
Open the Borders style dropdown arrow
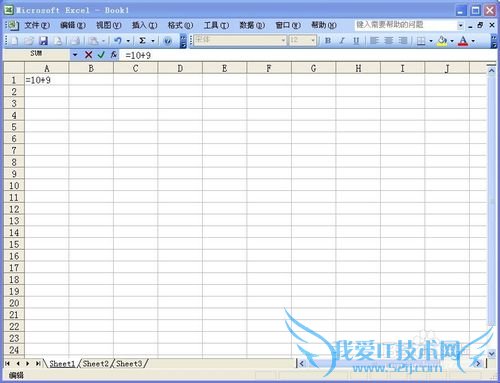point(431,41)
